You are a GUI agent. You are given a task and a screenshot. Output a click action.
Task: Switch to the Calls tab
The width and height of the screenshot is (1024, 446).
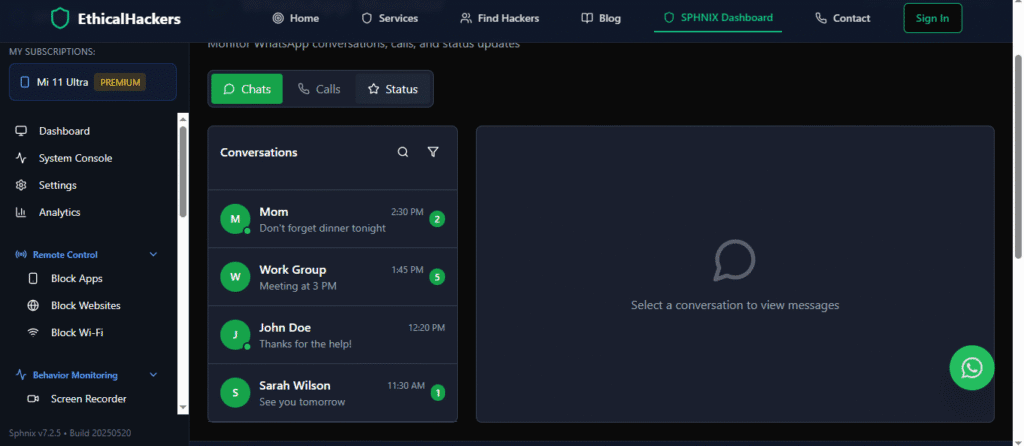coord(319,89)
